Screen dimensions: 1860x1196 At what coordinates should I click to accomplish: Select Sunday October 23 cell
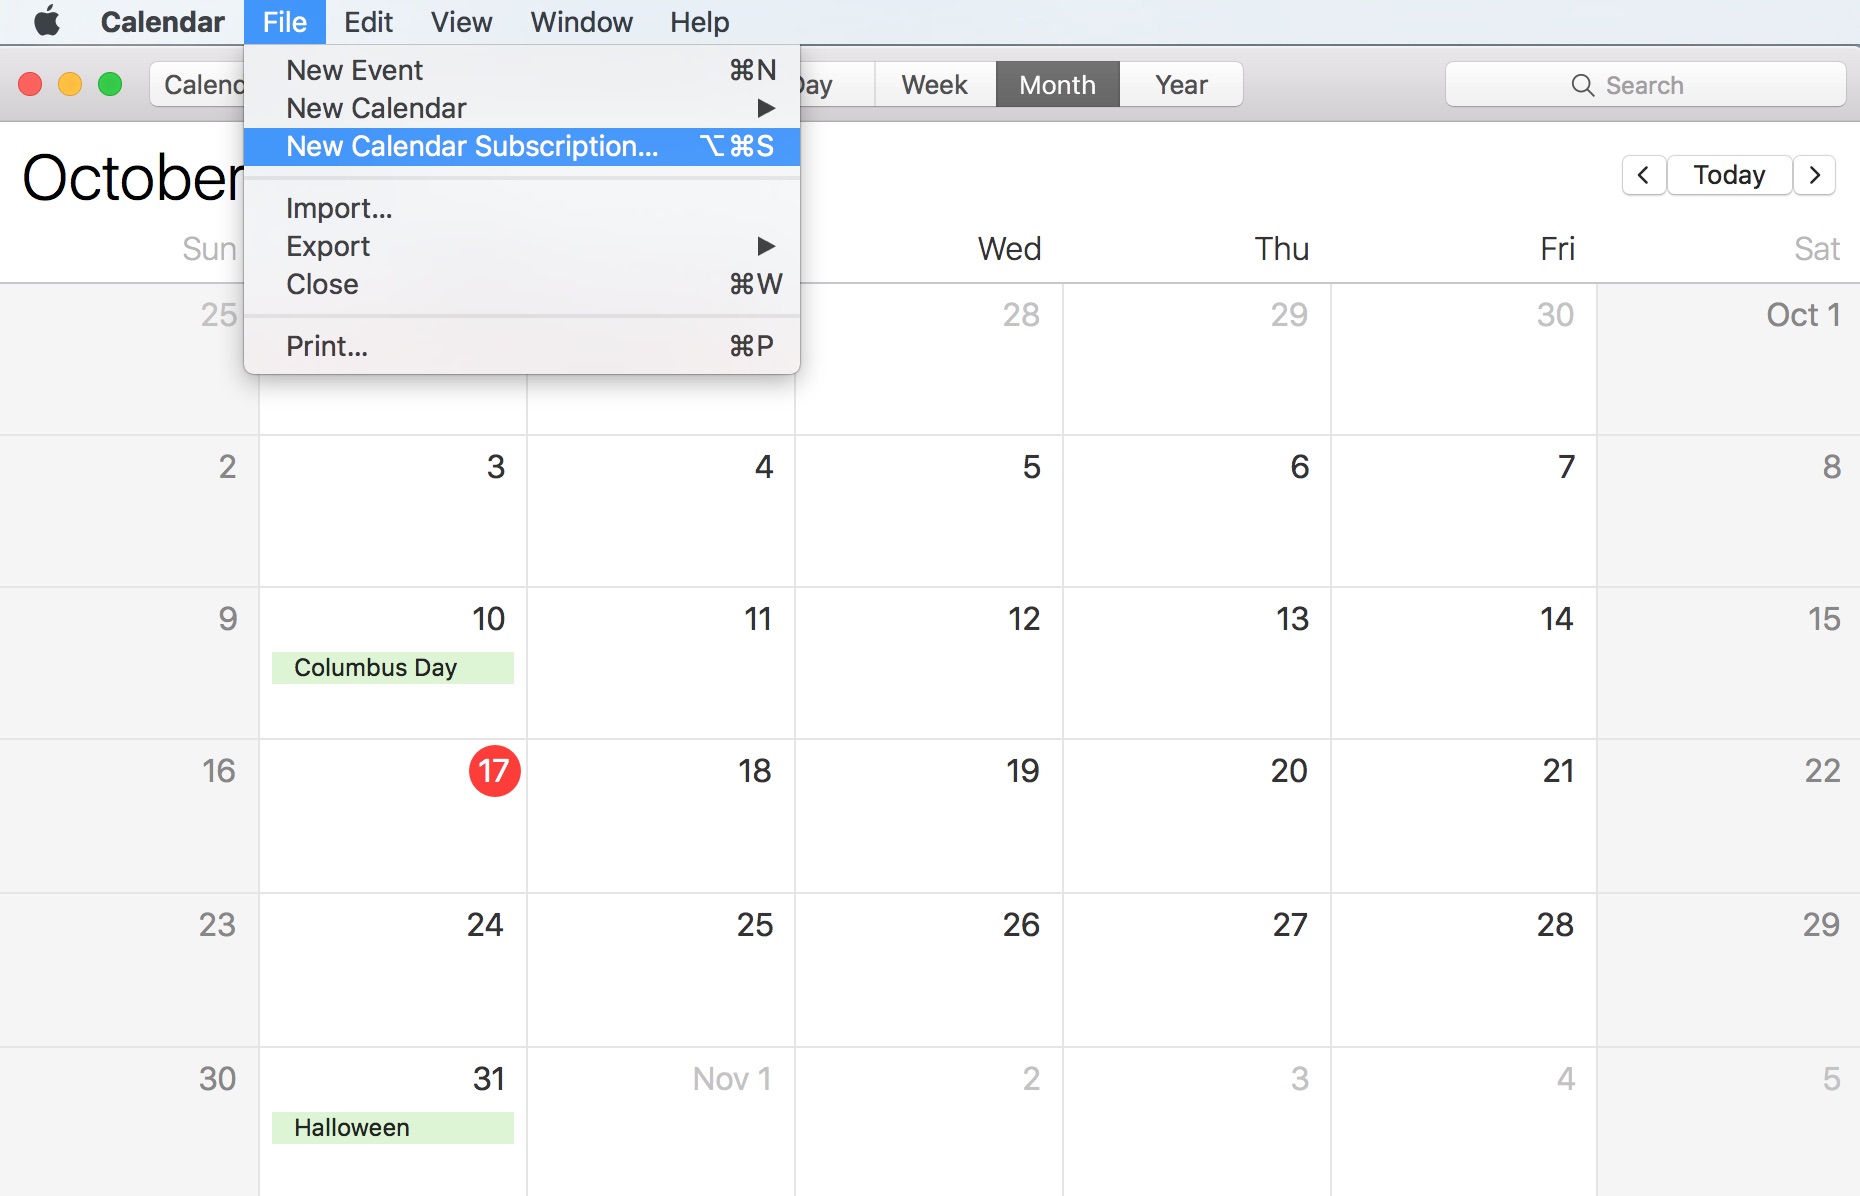click(129, 970)
